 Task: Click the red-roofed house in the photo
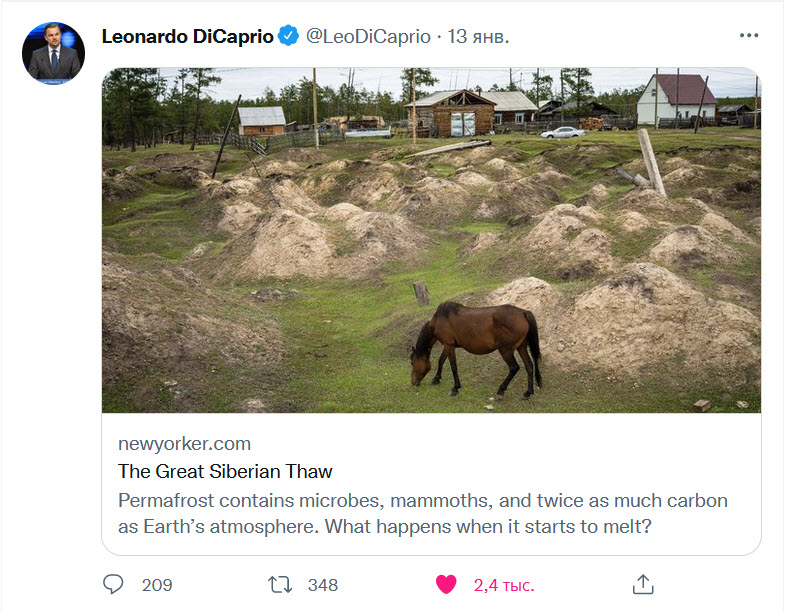[677, 99]
